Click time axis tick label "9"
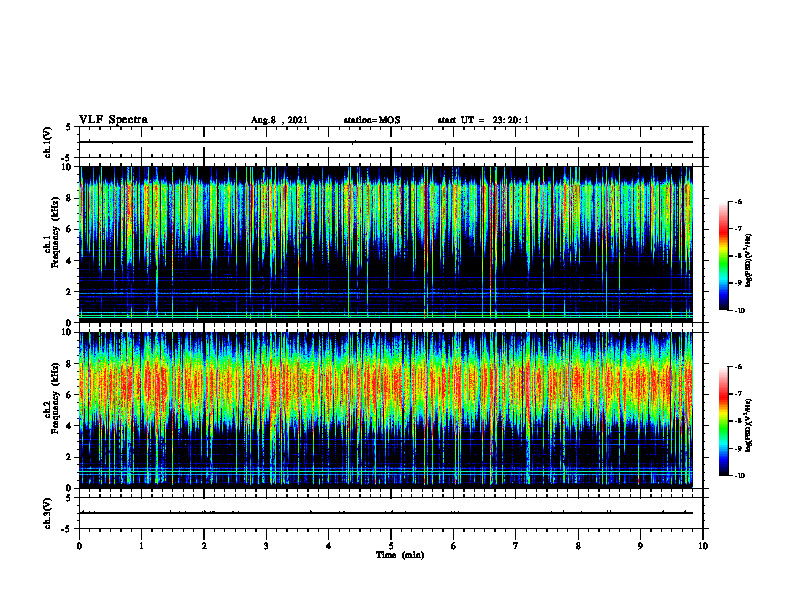792x612 pixels. [640, 546]
